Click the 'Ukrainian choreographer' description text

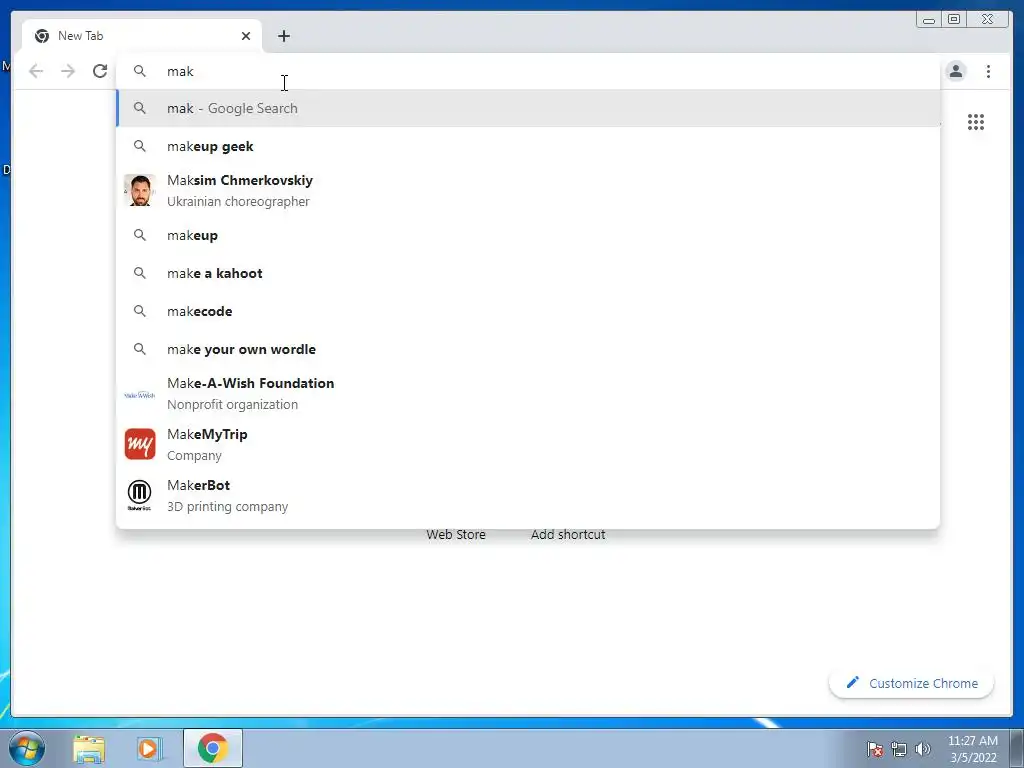coord(238,202)
